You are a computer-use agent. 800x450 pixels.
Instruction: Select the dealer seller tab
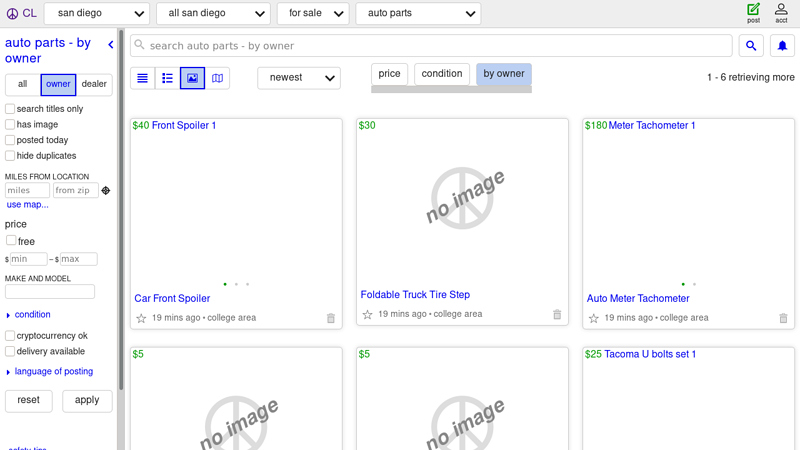click(94, 84)
